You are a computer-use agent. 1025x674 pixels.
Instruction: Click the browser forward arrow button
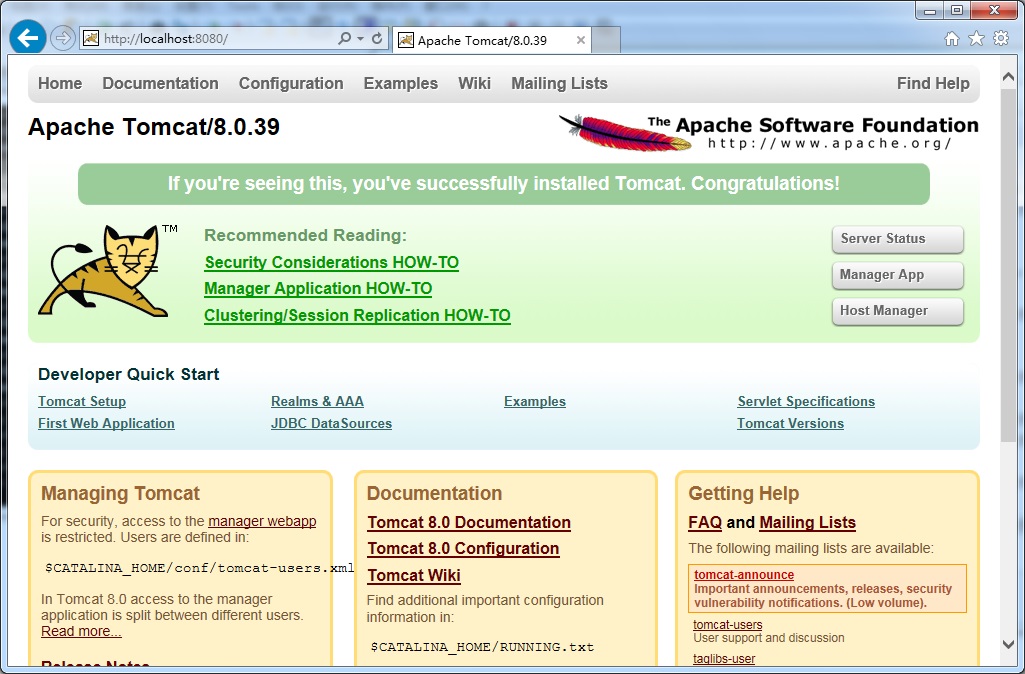click(63, 38)
